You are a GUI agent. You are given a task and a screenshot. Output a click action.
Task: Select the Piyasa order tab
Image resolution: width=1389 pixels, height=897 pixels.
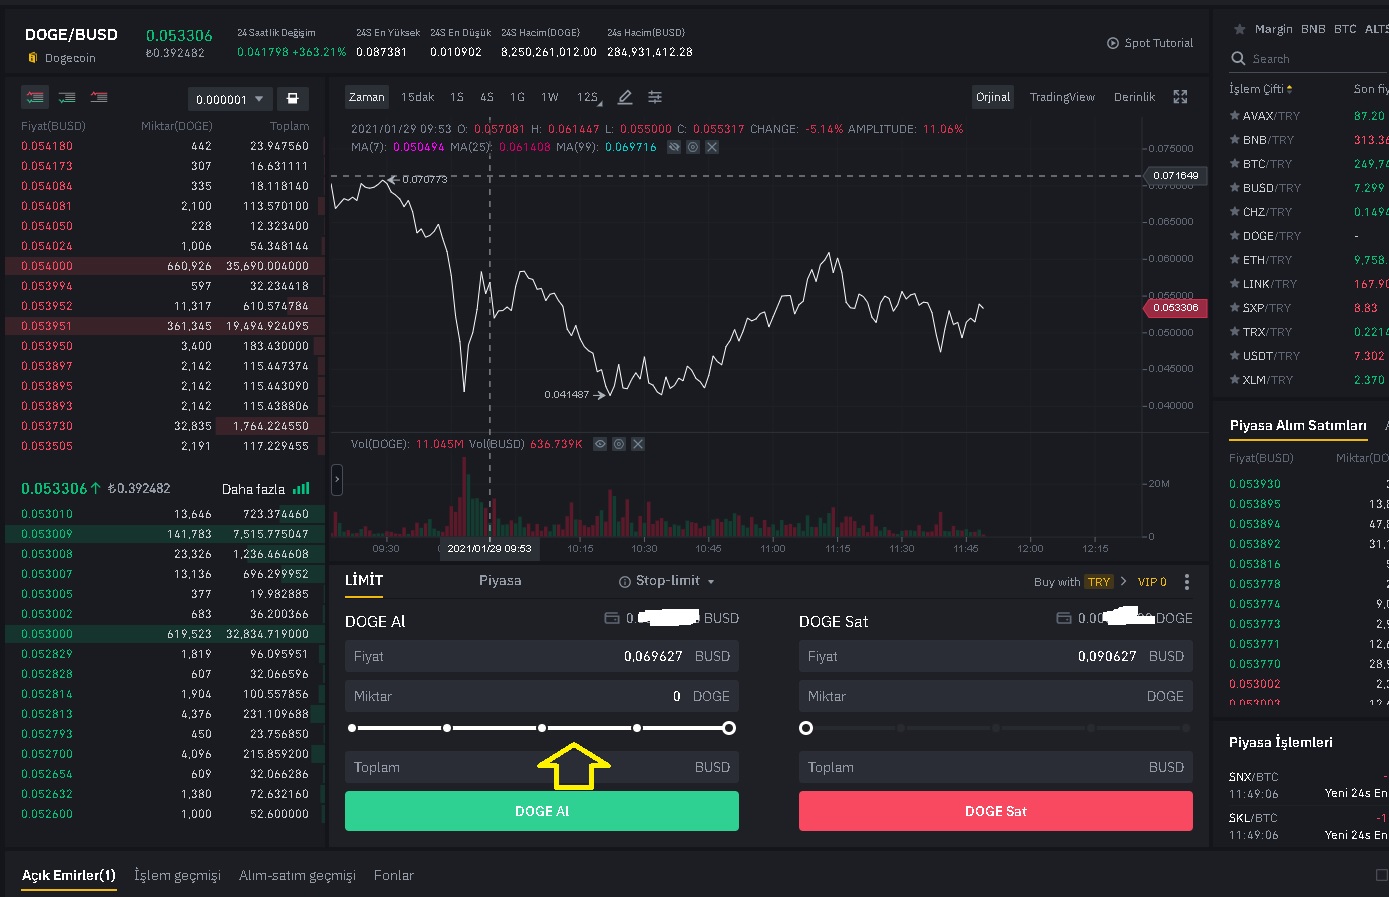500,580
